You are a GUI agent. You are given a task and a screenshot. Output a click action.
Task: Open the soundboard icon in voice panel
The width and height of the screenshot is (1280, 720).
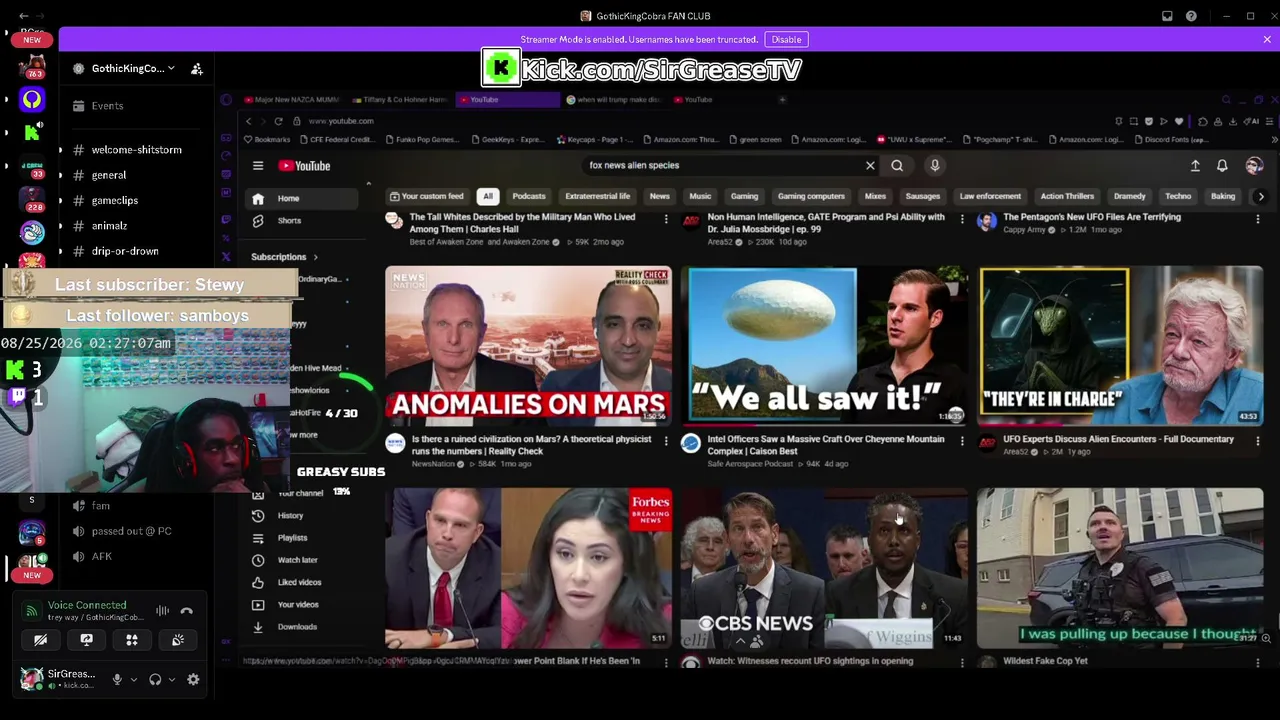(x=178, y=640)
